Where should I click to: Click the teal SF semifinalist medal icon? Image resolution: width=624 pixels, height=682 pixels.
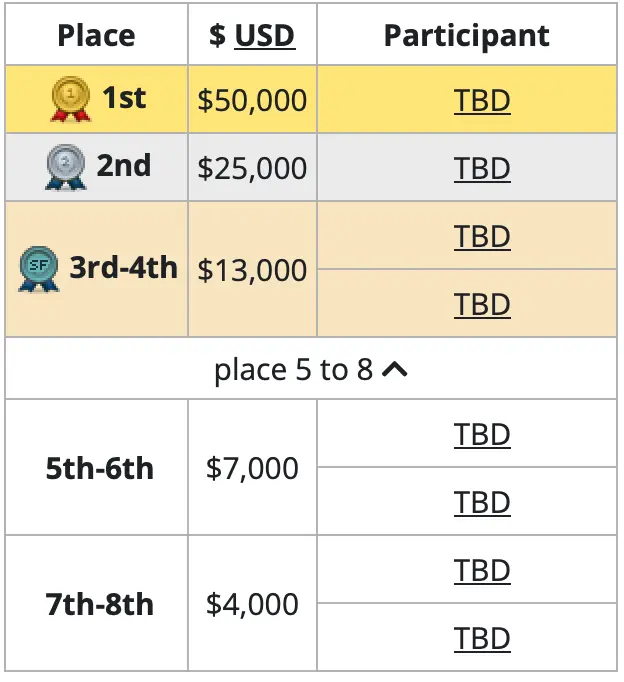coord(39,269)
